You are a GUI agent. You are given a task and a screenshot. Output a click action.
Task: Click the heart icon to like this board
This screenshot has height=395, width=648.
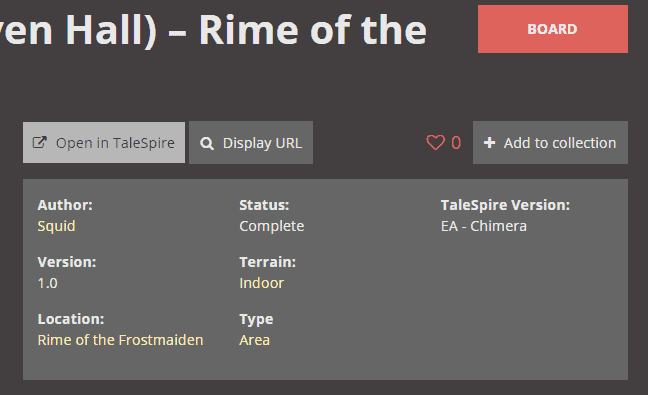[x=435, y=143]
